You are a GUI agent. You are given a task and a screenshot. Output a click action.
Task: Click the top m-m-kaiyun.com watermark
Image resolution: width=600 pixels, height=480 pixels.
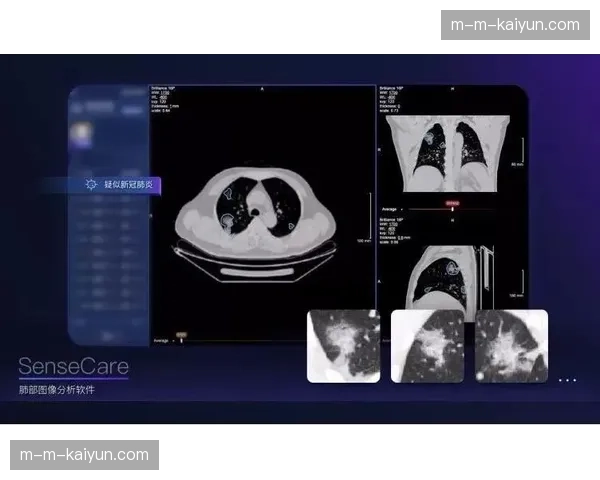516,25
